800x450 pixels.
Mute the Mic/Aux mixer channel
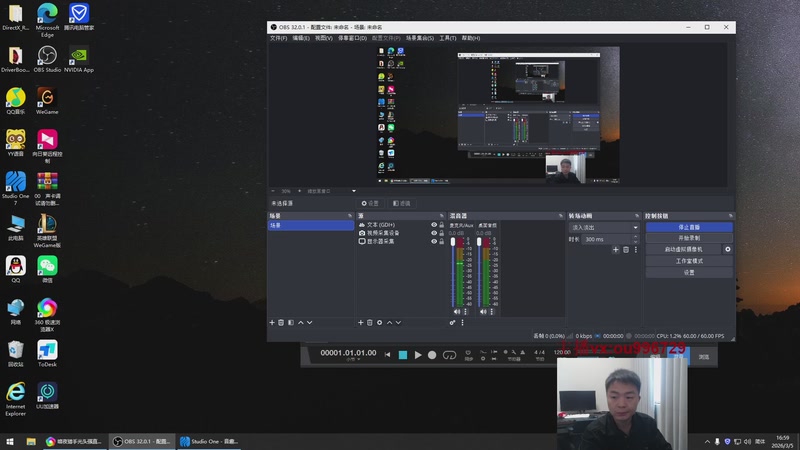coord(457,312)
